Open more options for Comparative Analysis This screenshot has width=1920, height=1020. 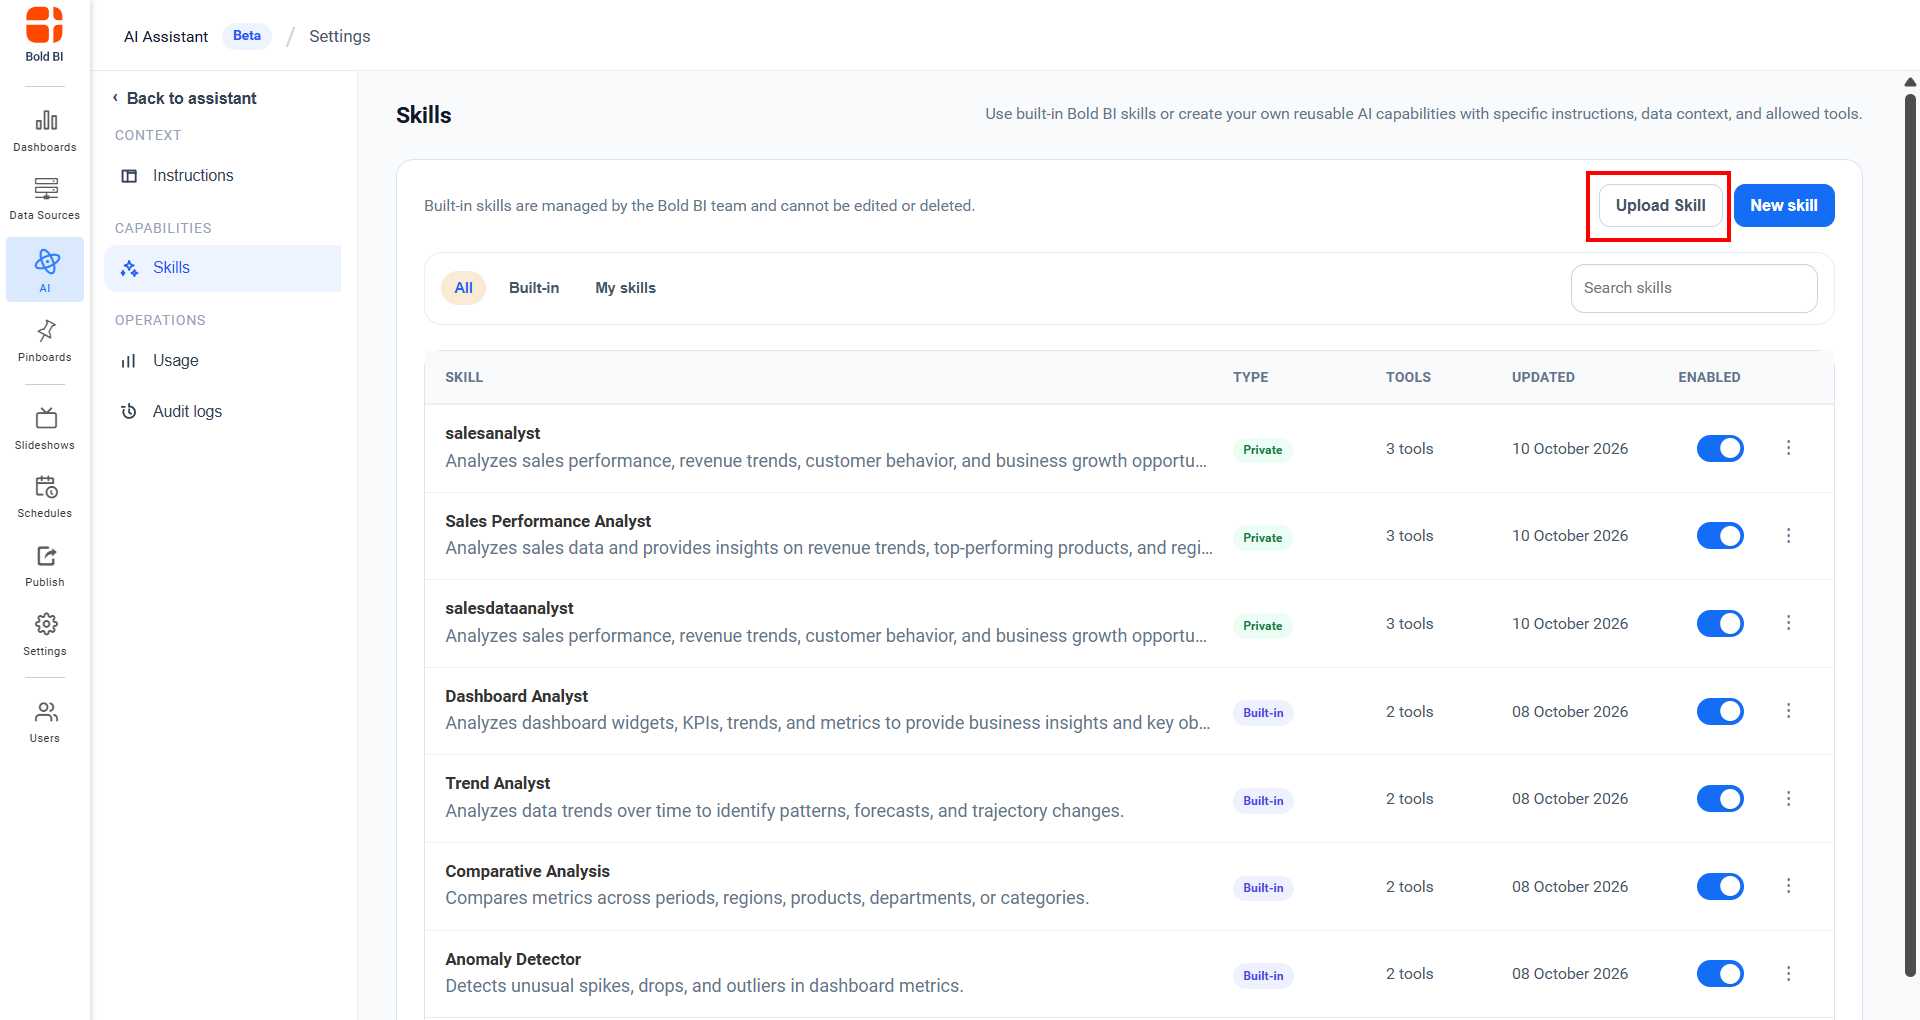(1789, 886)
